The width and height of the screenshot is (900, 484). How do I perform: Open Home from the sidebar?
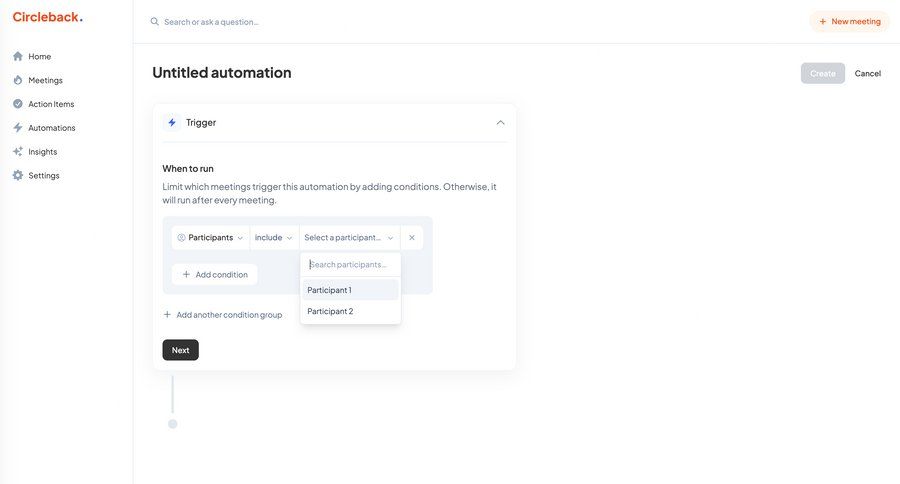coord(39,56)
